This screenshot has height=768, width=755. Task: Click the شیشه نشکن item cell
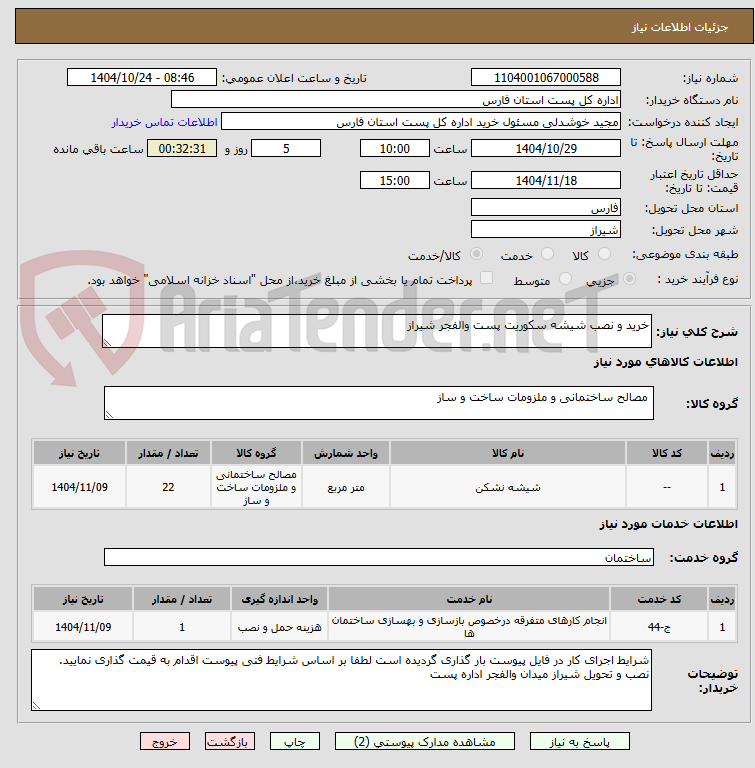click(x=508, y=487)
